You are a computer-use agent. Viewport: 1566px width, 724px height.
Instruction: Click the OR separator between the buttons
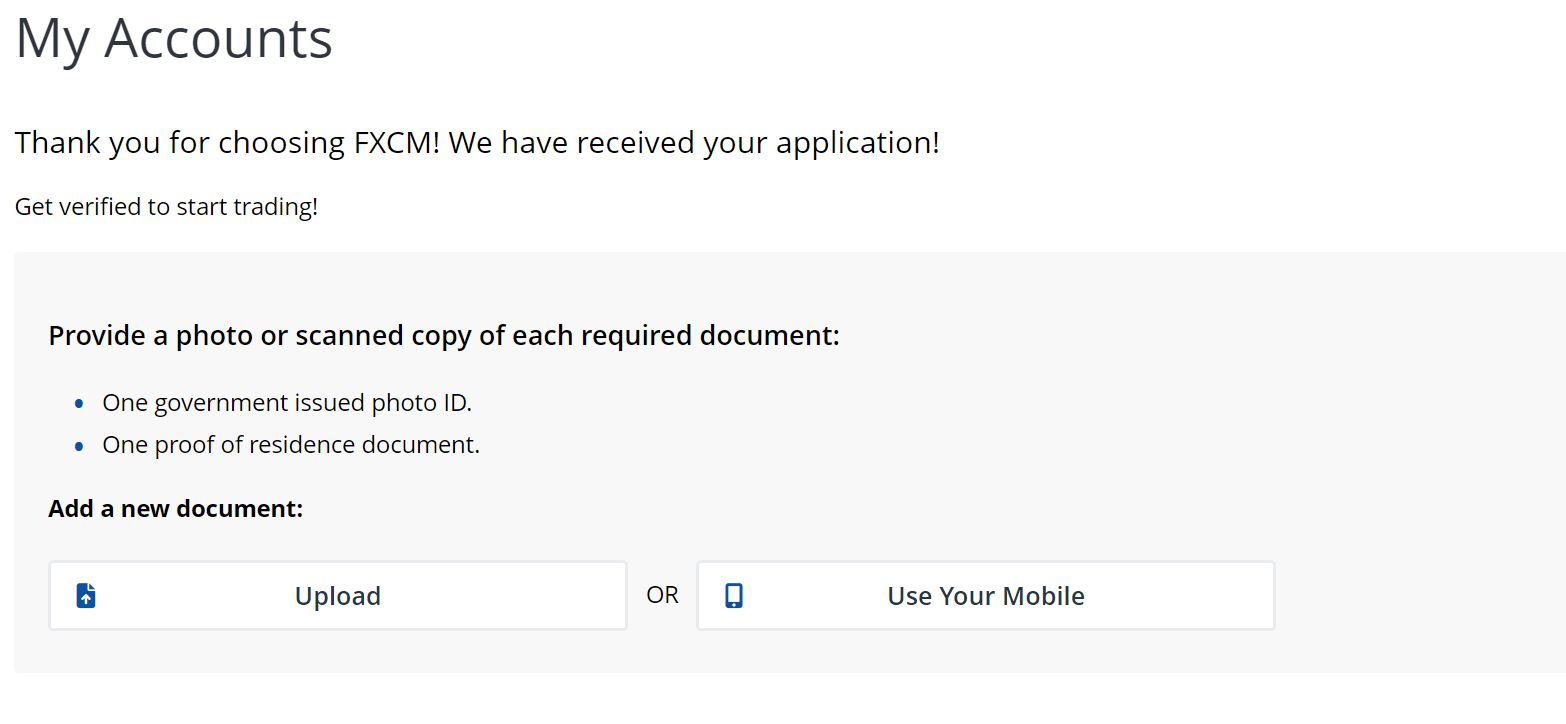click(x=662, y=596)
